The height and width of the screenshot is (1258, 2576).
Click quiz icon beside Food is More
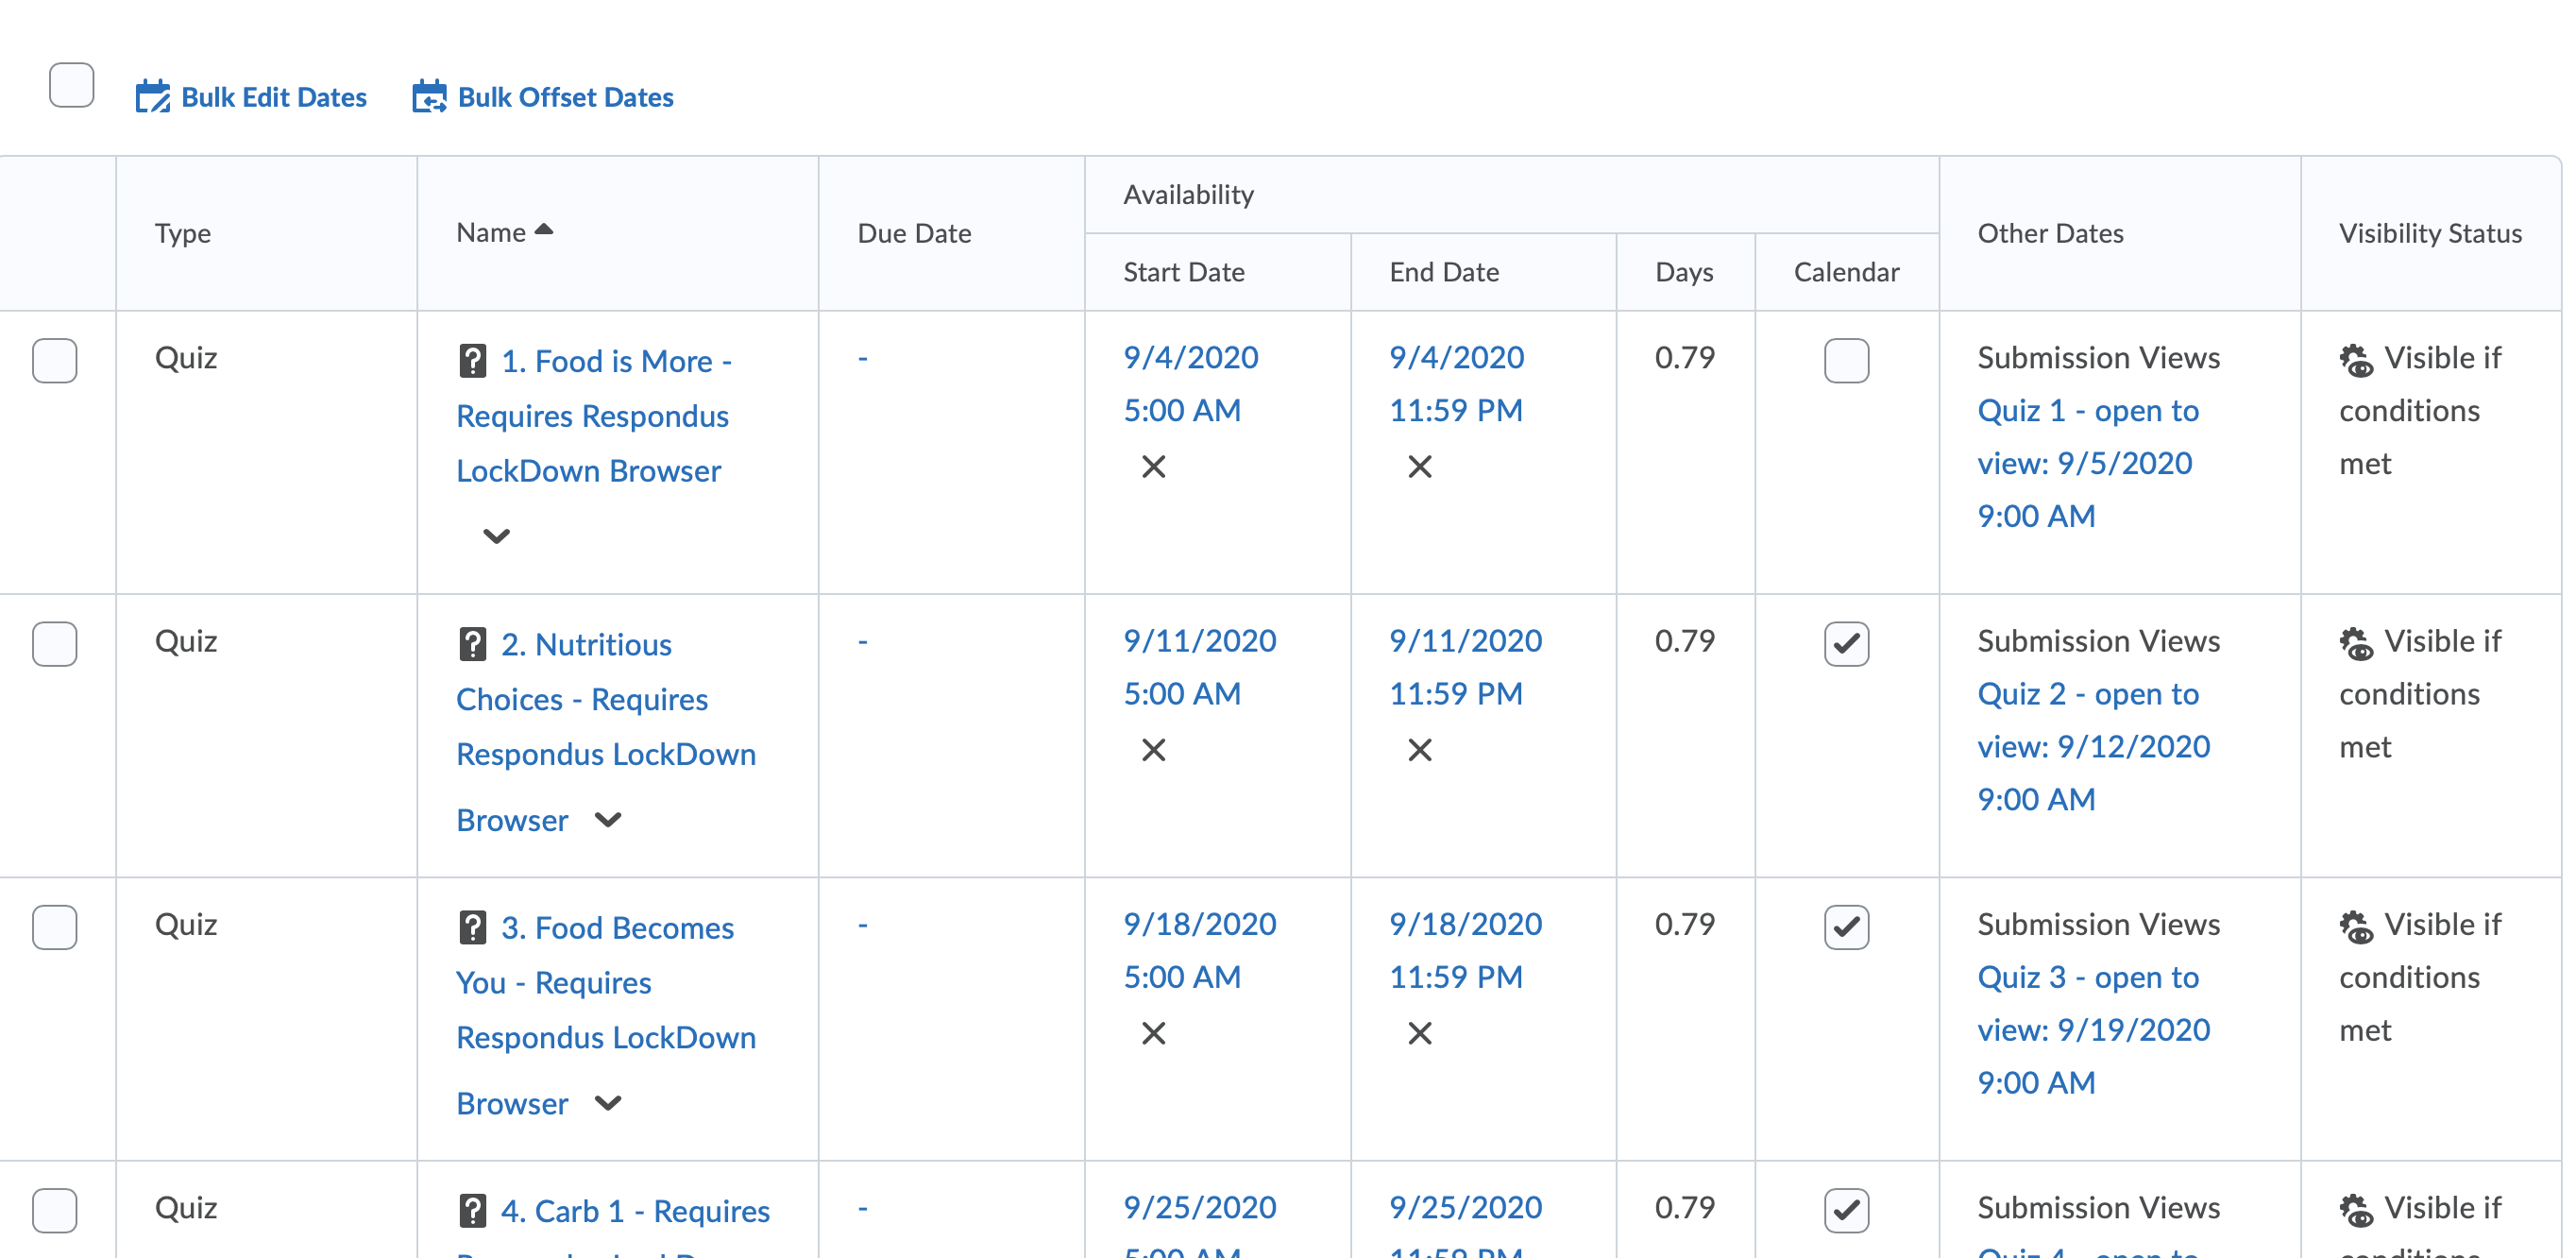click(472, 361)
